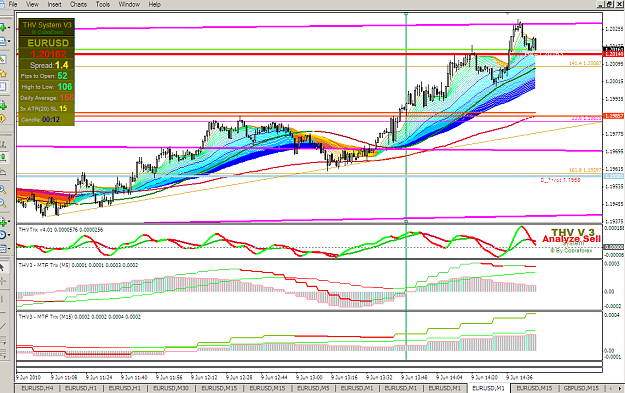
Task: Open the Profiles icon in the toolbar
Action: click(3, 41)
